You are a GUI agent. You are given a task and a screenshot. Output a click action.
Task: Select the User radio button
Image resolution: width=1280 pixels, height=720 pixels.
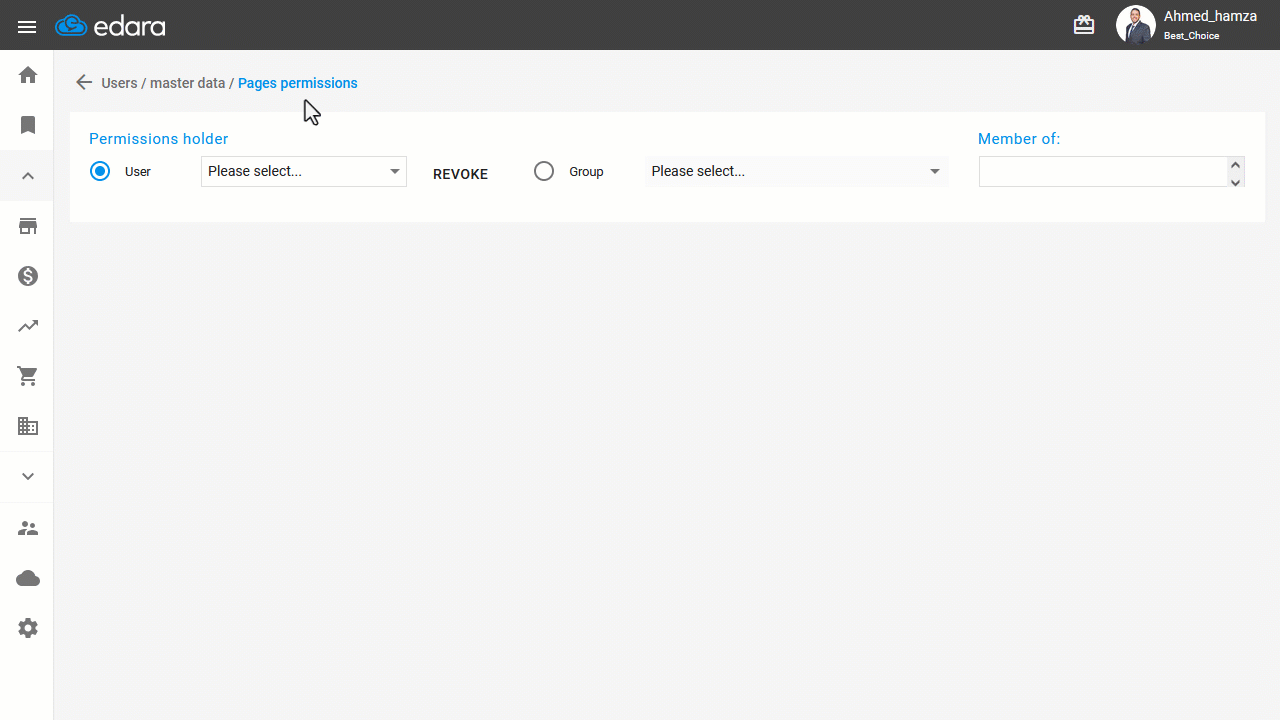[x=100, y=171]
